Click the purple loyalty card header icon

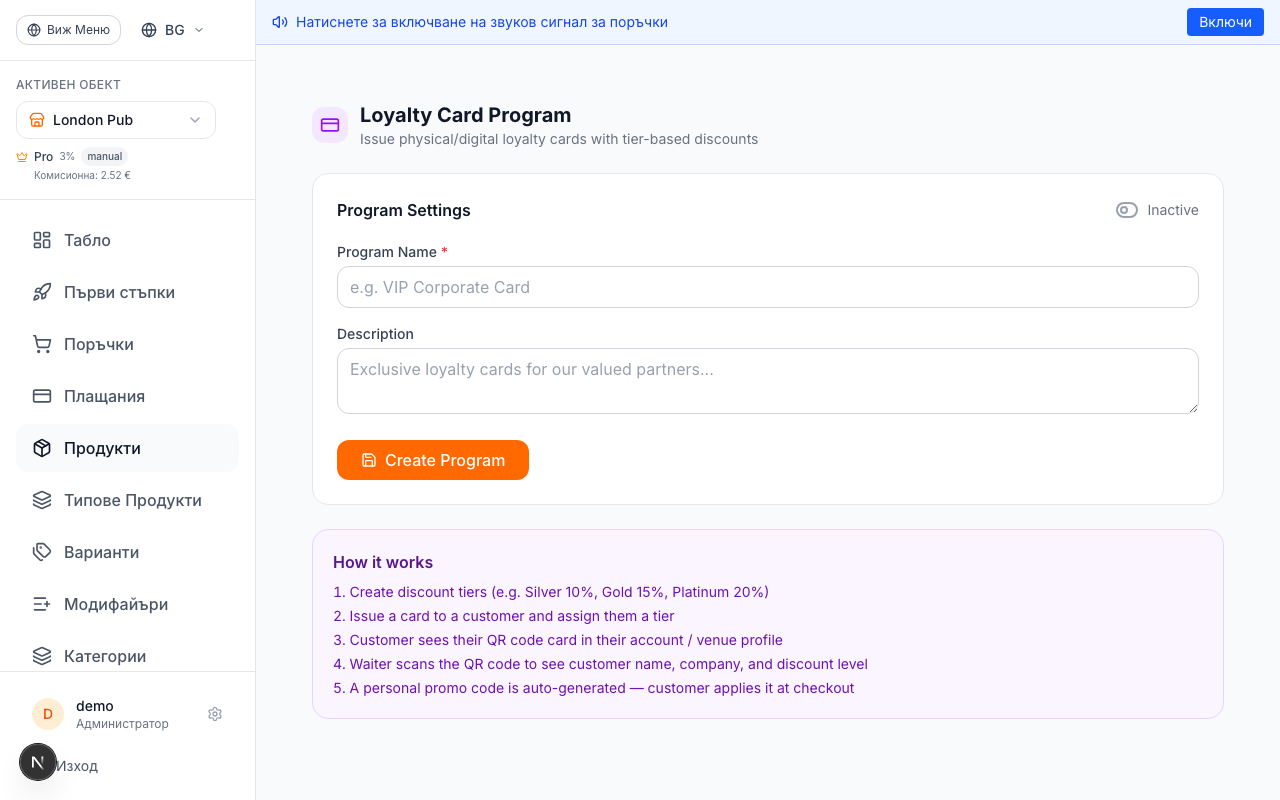tap(330, 125)
